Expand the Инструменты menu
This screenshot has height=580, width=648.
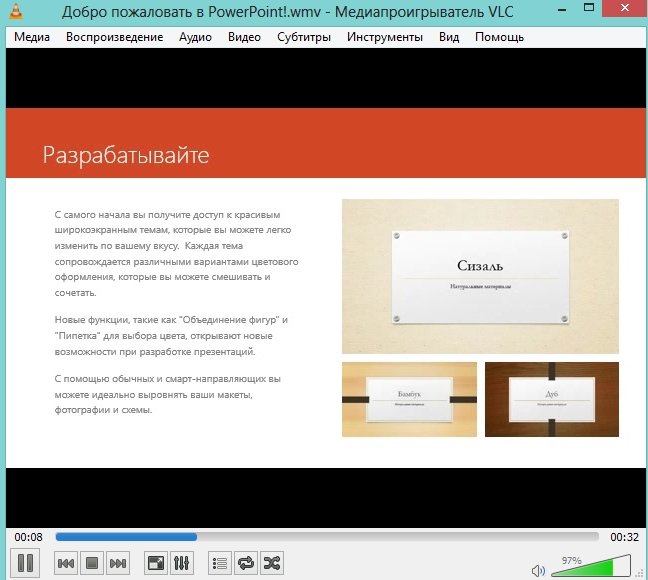point(385,37)
